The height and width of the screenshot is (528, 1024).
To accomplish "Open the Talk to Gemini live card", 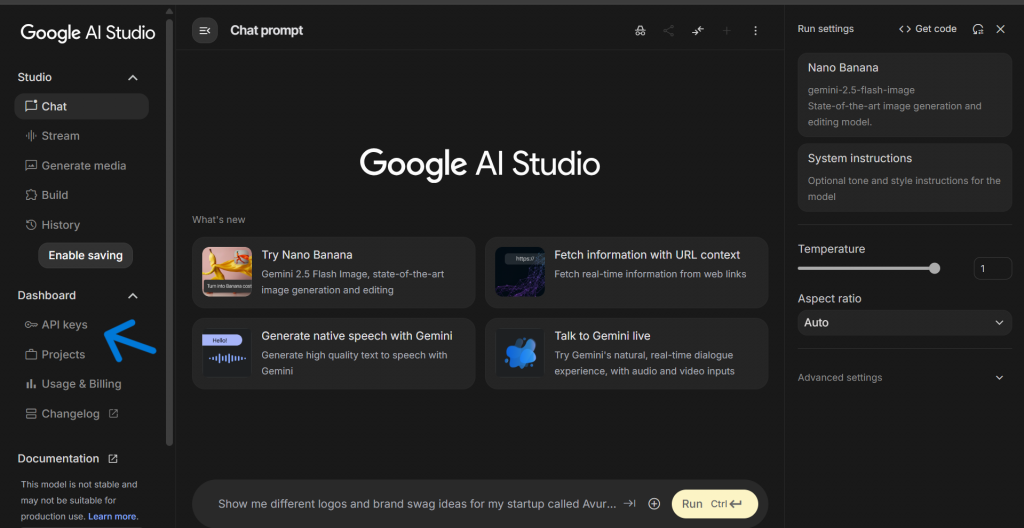I will tap(626, 354).
